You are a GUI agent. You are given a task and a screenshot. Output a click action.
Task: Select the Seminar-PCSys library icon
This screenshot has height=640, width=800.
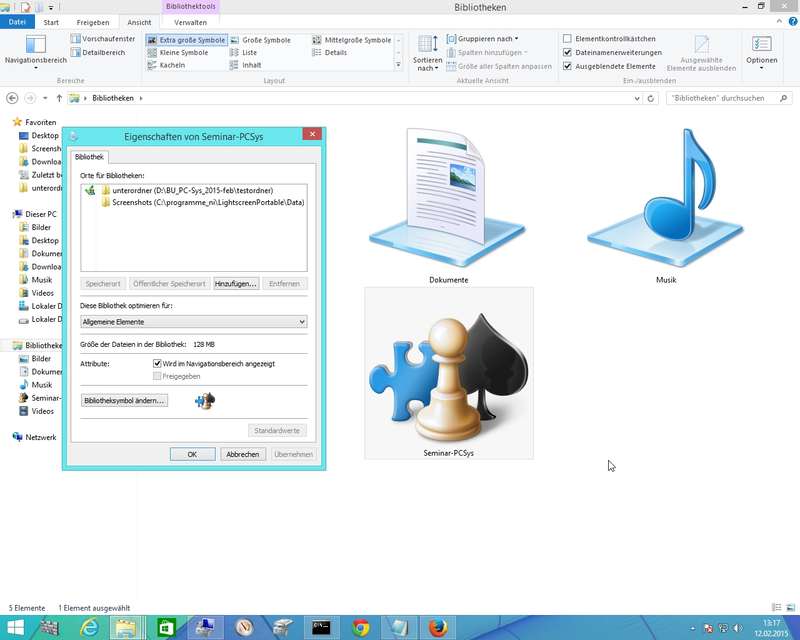tap(448, 374)
